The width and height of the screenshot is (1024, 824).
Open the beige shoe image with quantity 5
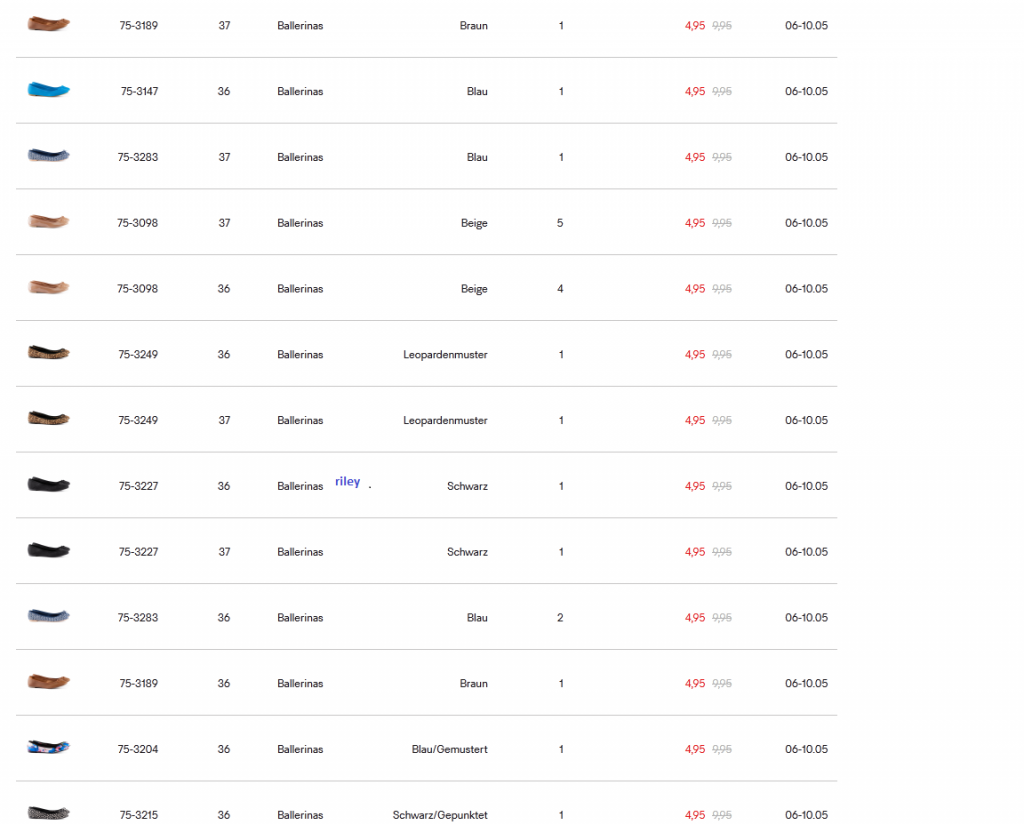(48, 221)
